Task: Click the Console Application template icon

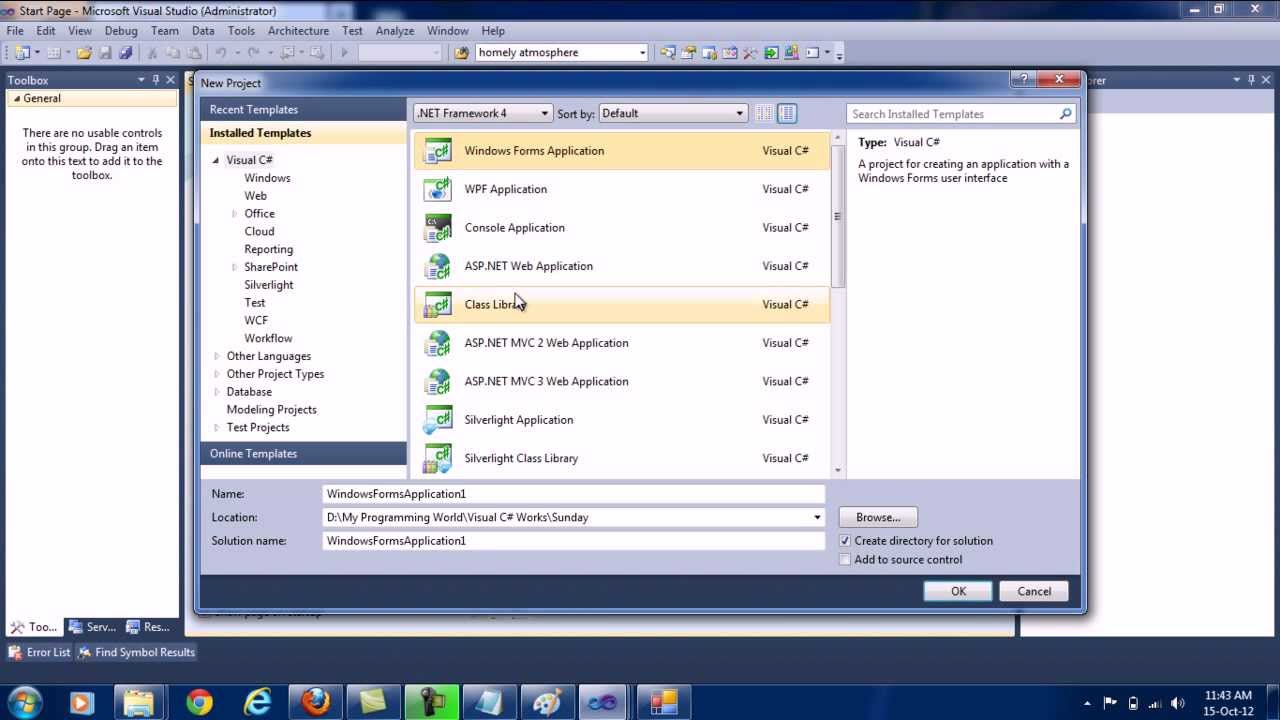Action: pos(438,228)
